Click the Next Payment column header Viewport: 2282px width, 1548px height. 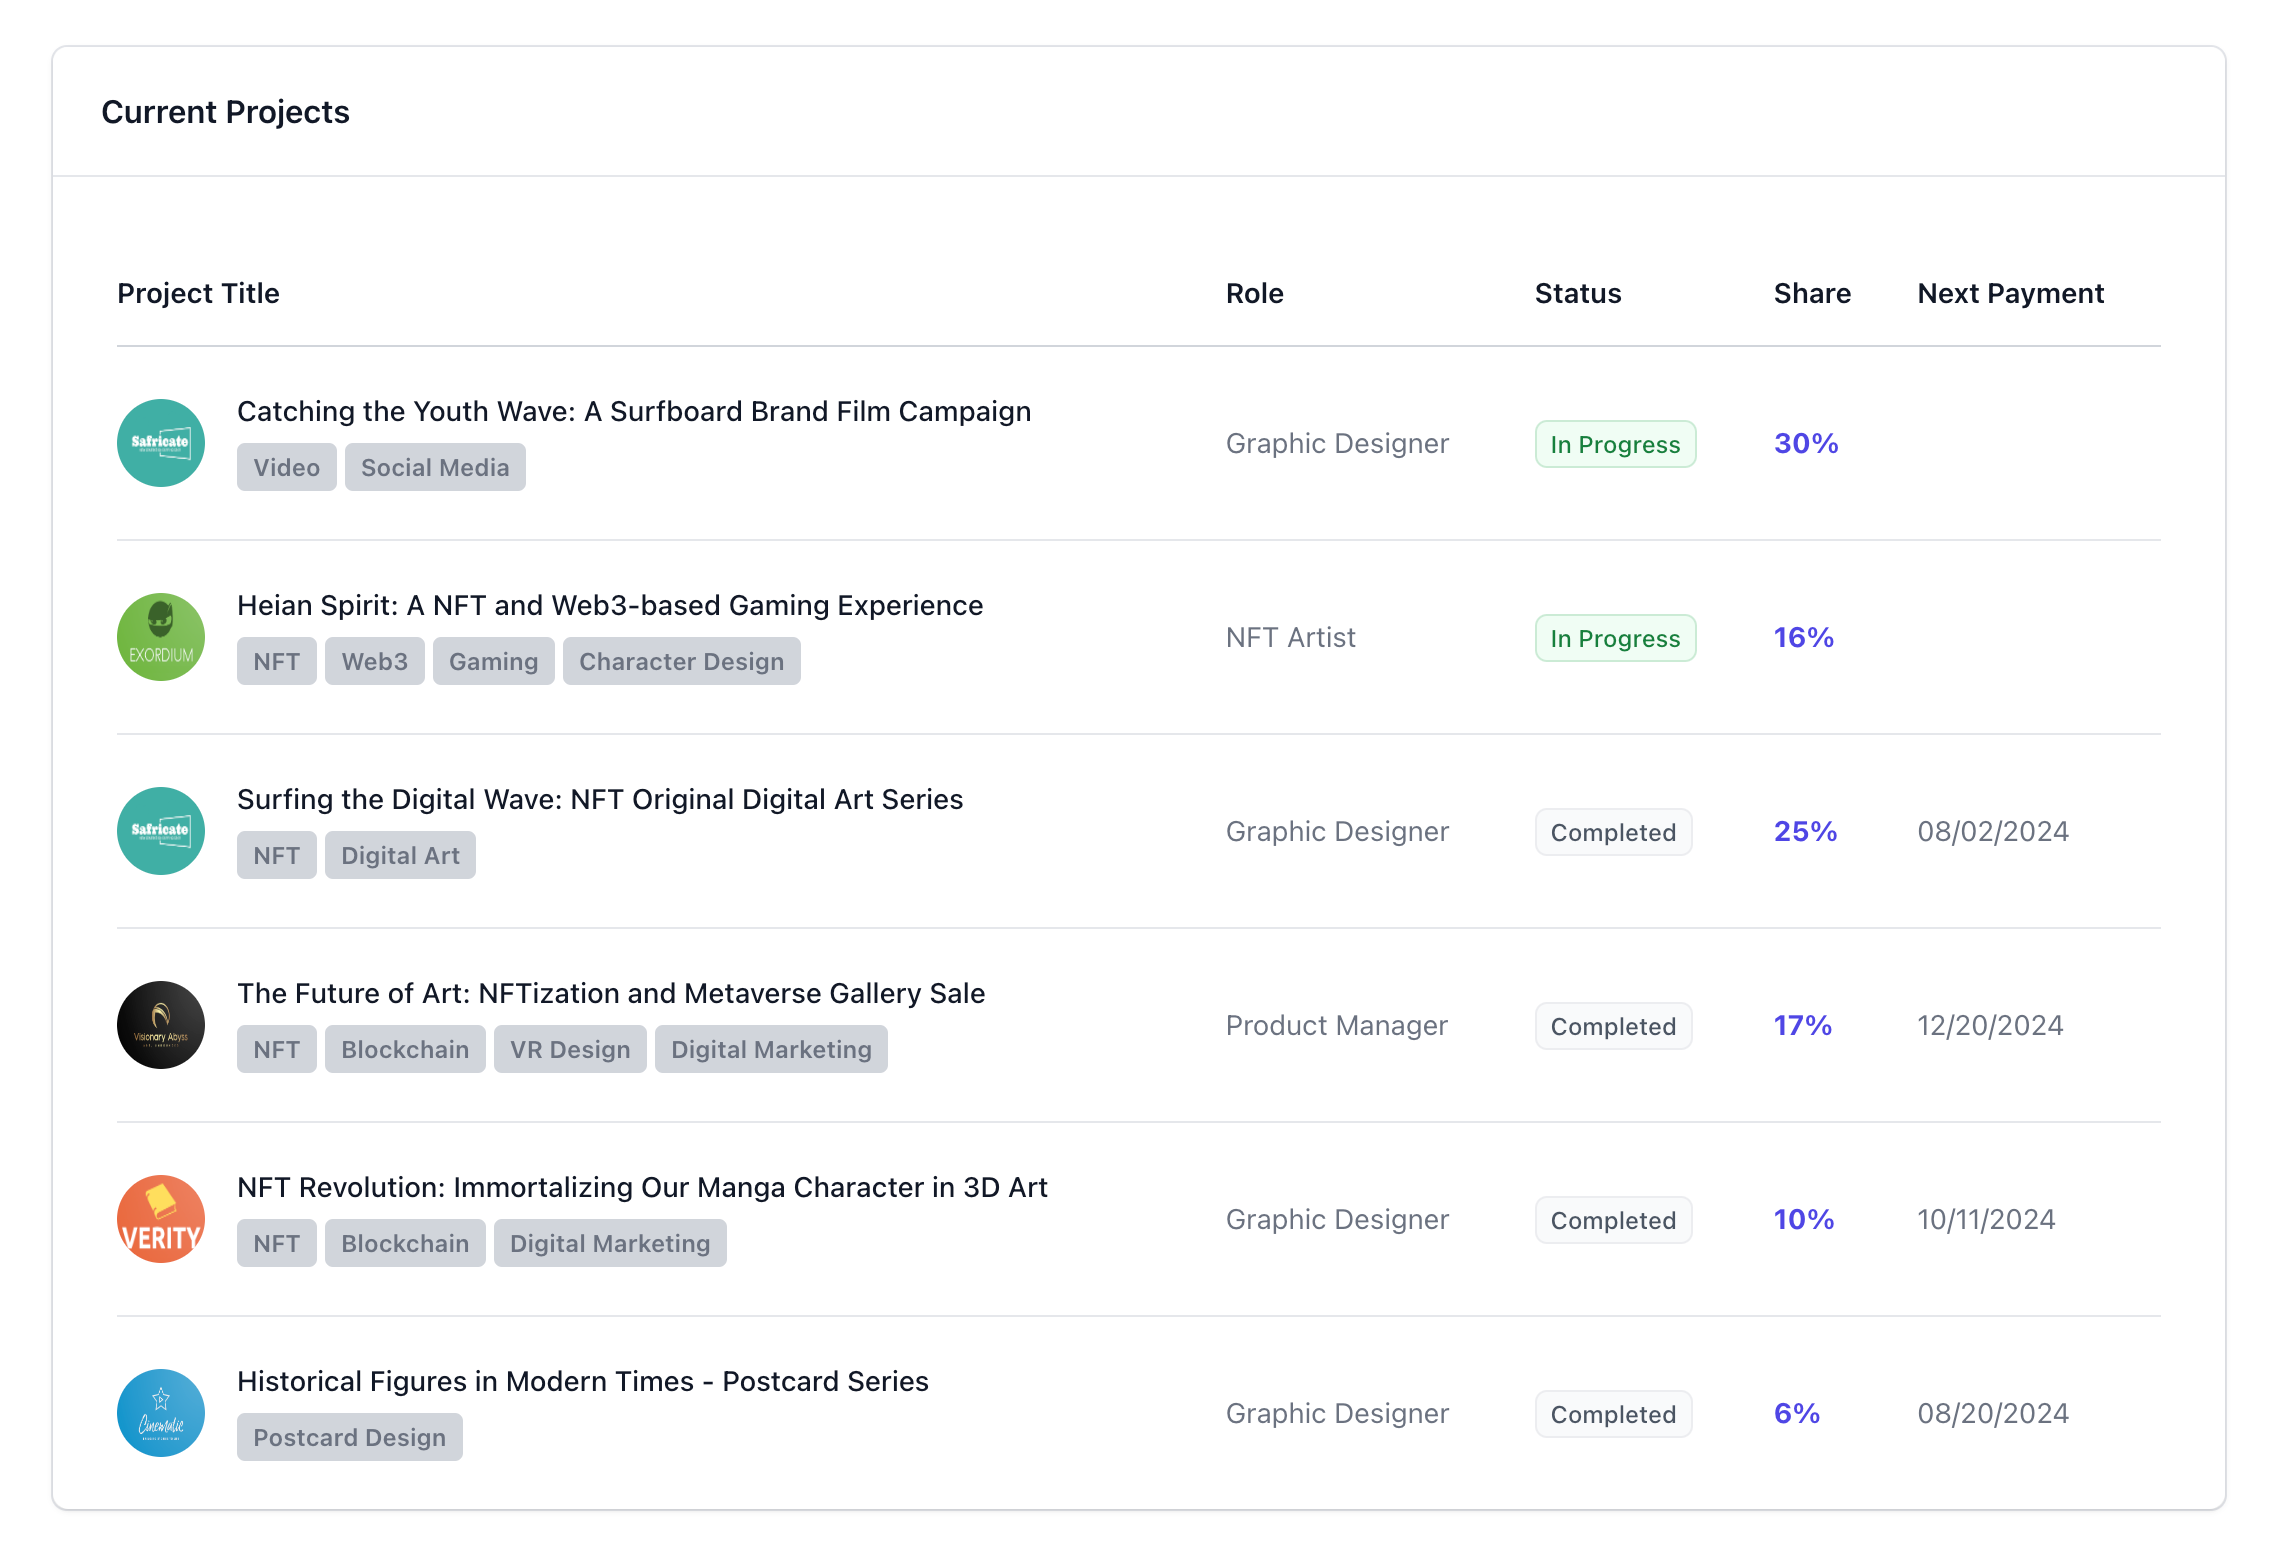[2009, 293]
